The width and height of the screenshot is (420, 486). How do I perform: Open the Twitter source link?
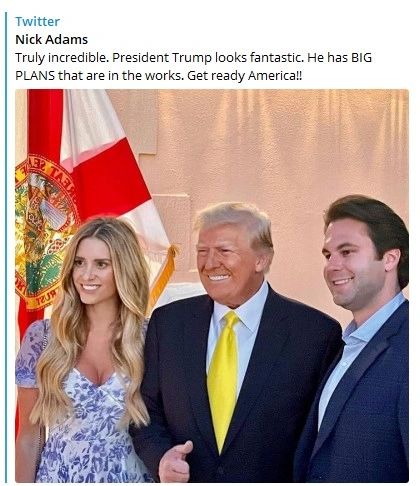point(37,21)
